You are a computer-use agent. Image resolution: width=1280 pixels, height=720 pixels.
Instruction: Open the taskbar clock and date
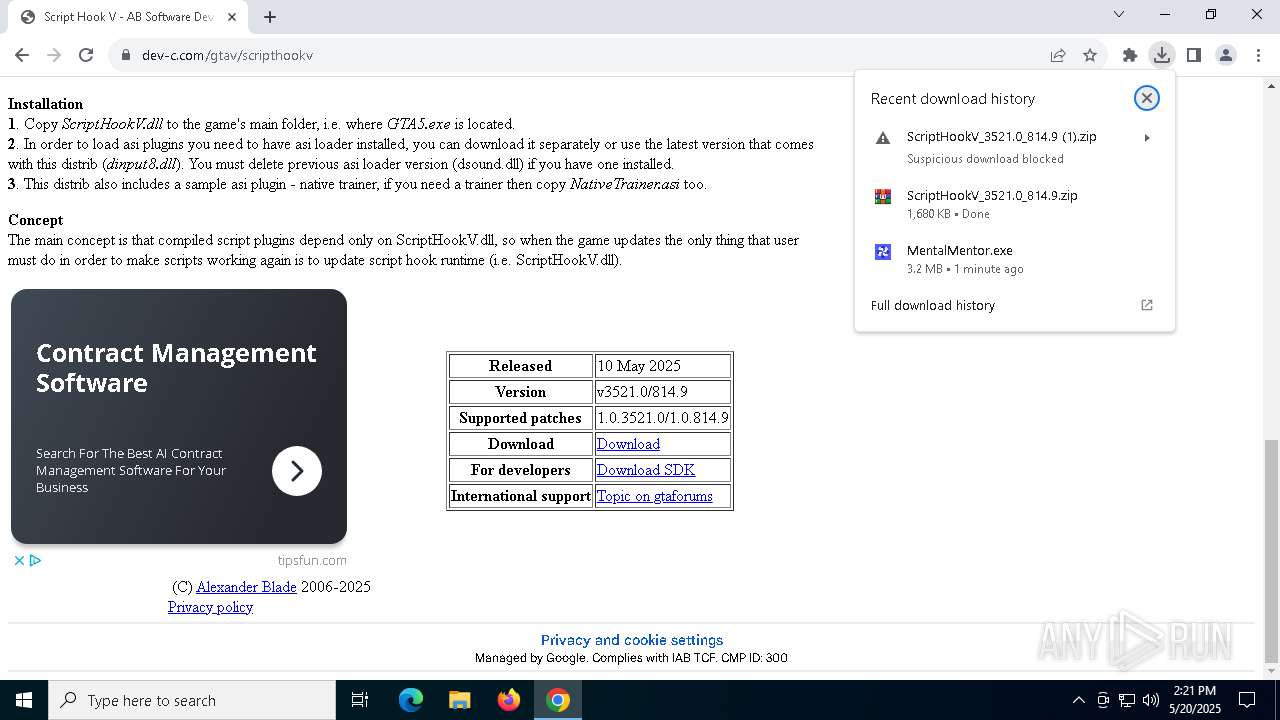click(1195, 700)
